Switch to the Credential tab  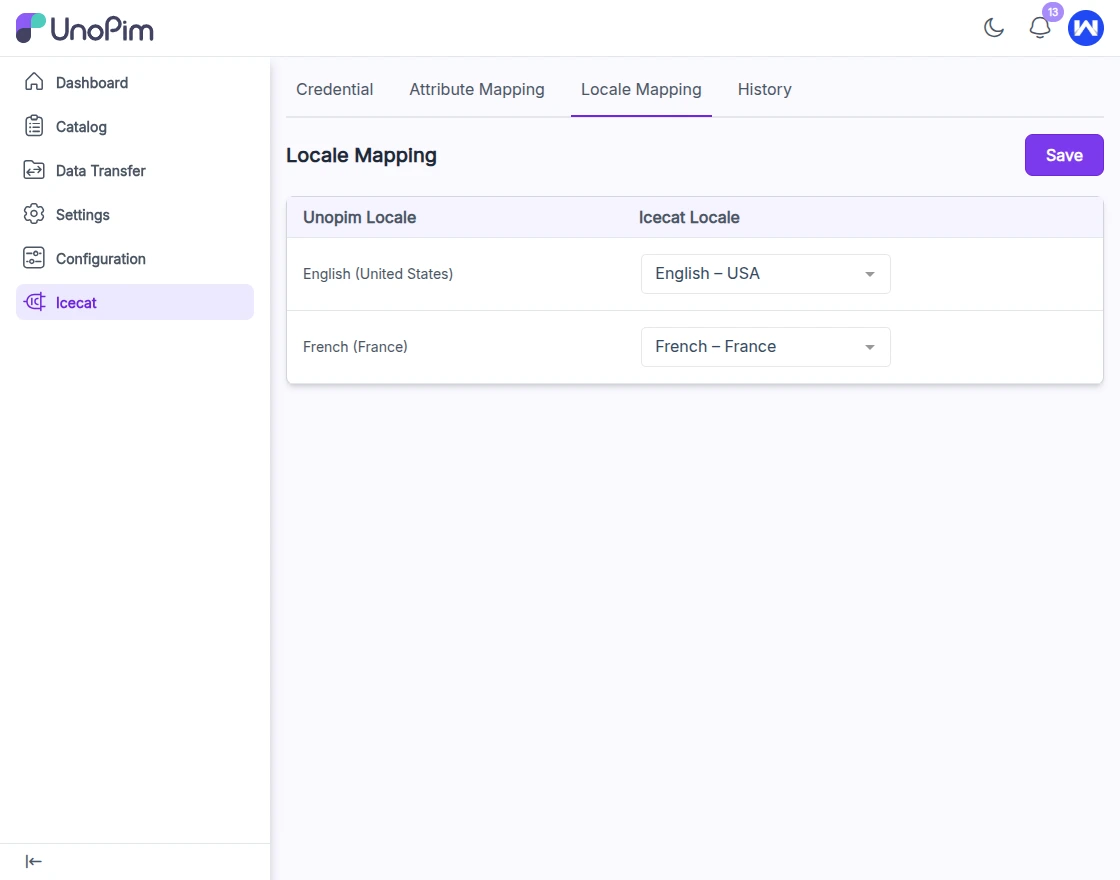click(334, 89)
